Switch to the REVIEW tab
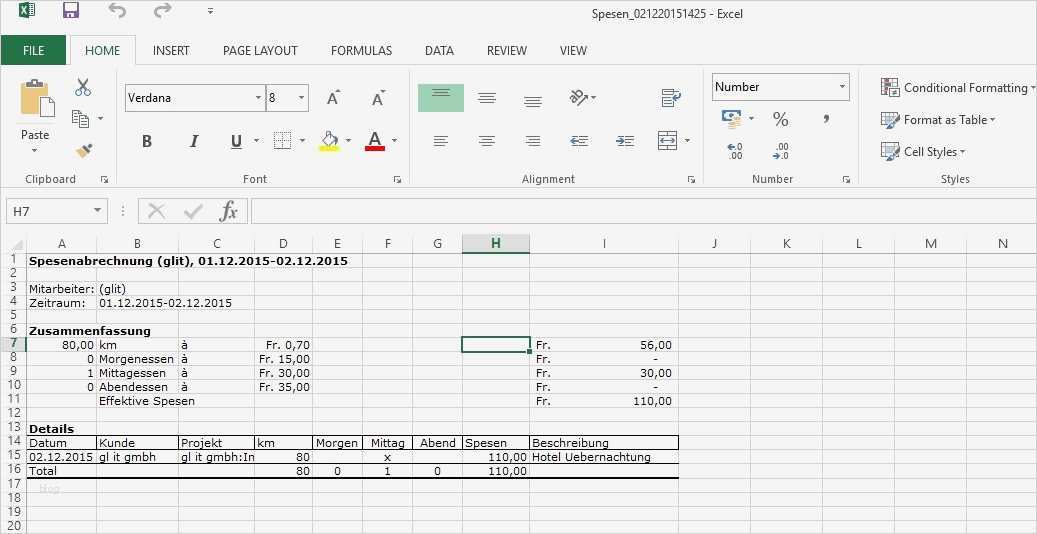Viewport: 1037px width, 534px height. tap(507, 50)
